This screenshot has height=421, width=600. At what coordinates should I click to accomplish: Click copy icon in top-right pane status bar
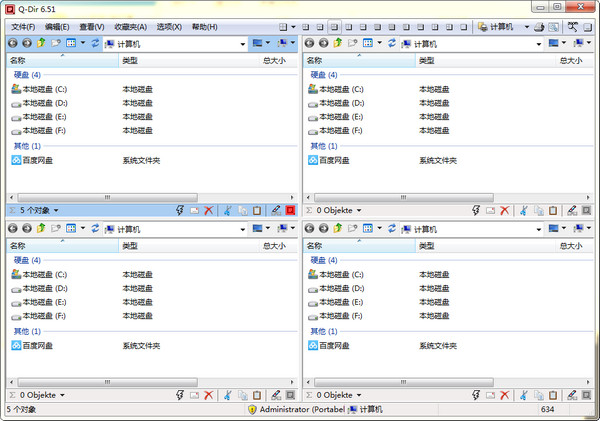point(539,210)
